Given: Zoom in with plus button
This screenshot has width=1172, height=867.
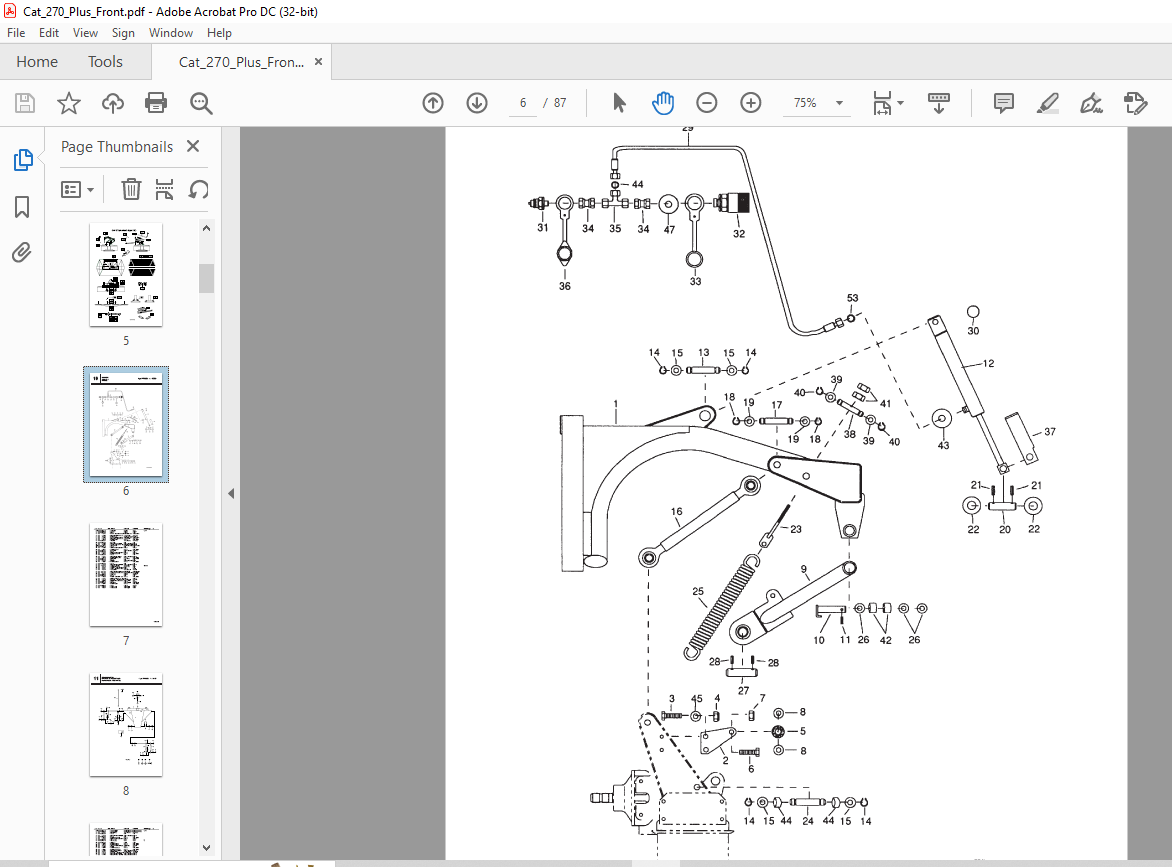Looking at the screenshot, I should click(x=750, y=103).
